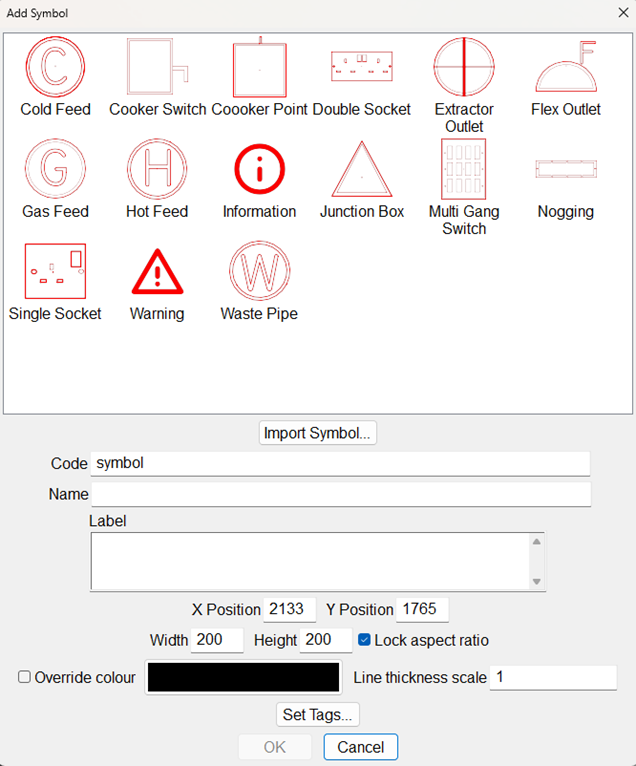Image resolution: width=636 pixels, height=766 pixels.
Task: Pick the Information symbol
Action: click(x=259, y=170)
